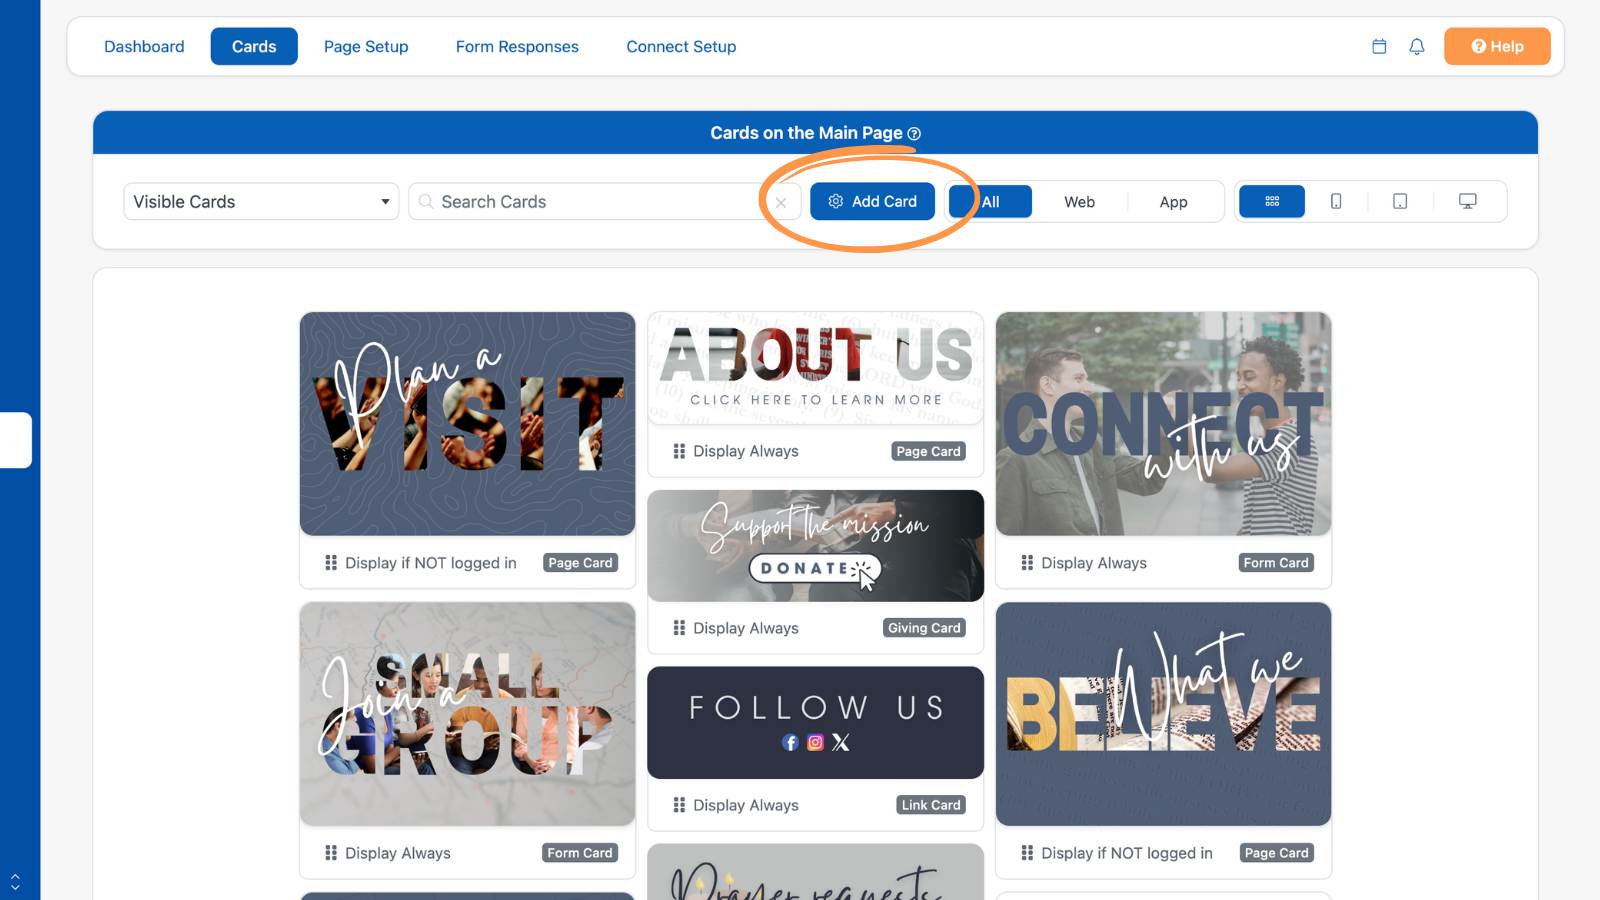Viewport: 1600px width, 900px height.
Task: Grab the drag handle on Donate giving card
Action: coord(679,628)
